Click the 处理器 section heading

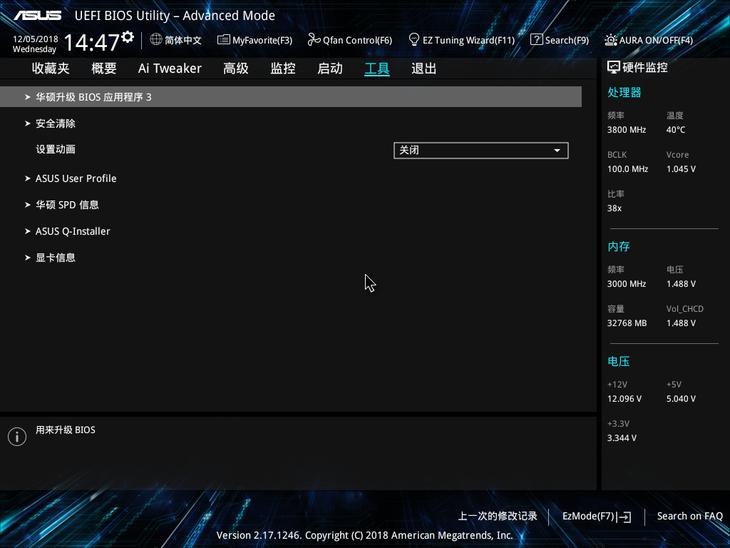(x=624, y=92)
